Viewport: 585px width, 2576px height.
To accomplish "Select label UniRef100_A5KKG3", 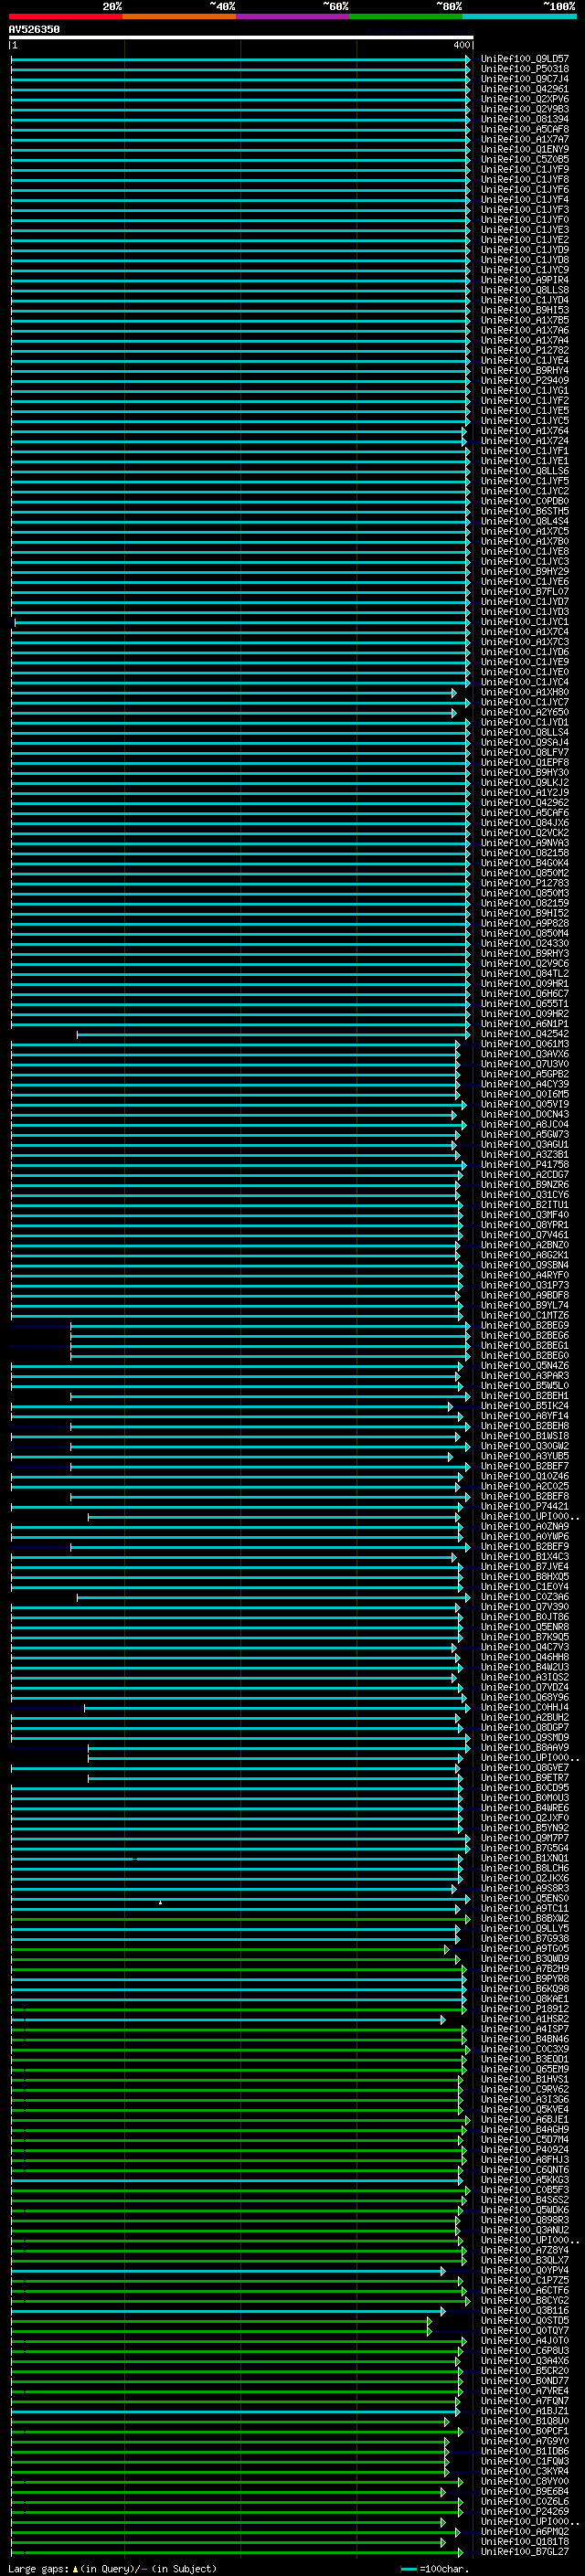I will click(x=525, y=2180).
